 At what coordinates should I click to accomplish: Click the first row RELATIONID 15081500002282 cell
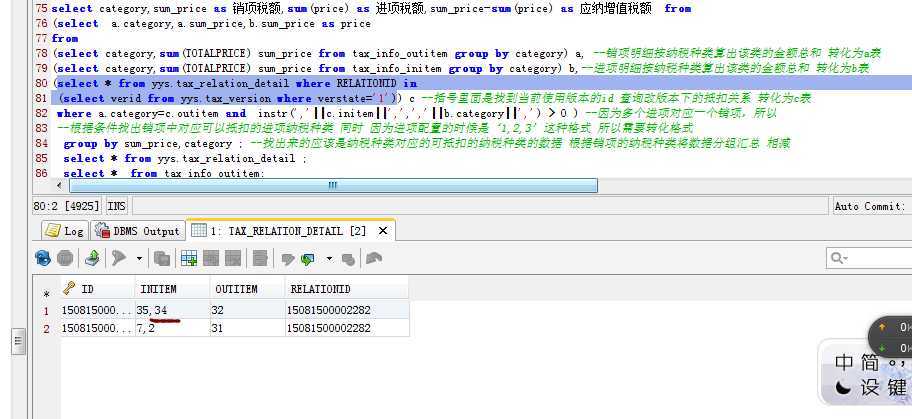coord(347,310)
